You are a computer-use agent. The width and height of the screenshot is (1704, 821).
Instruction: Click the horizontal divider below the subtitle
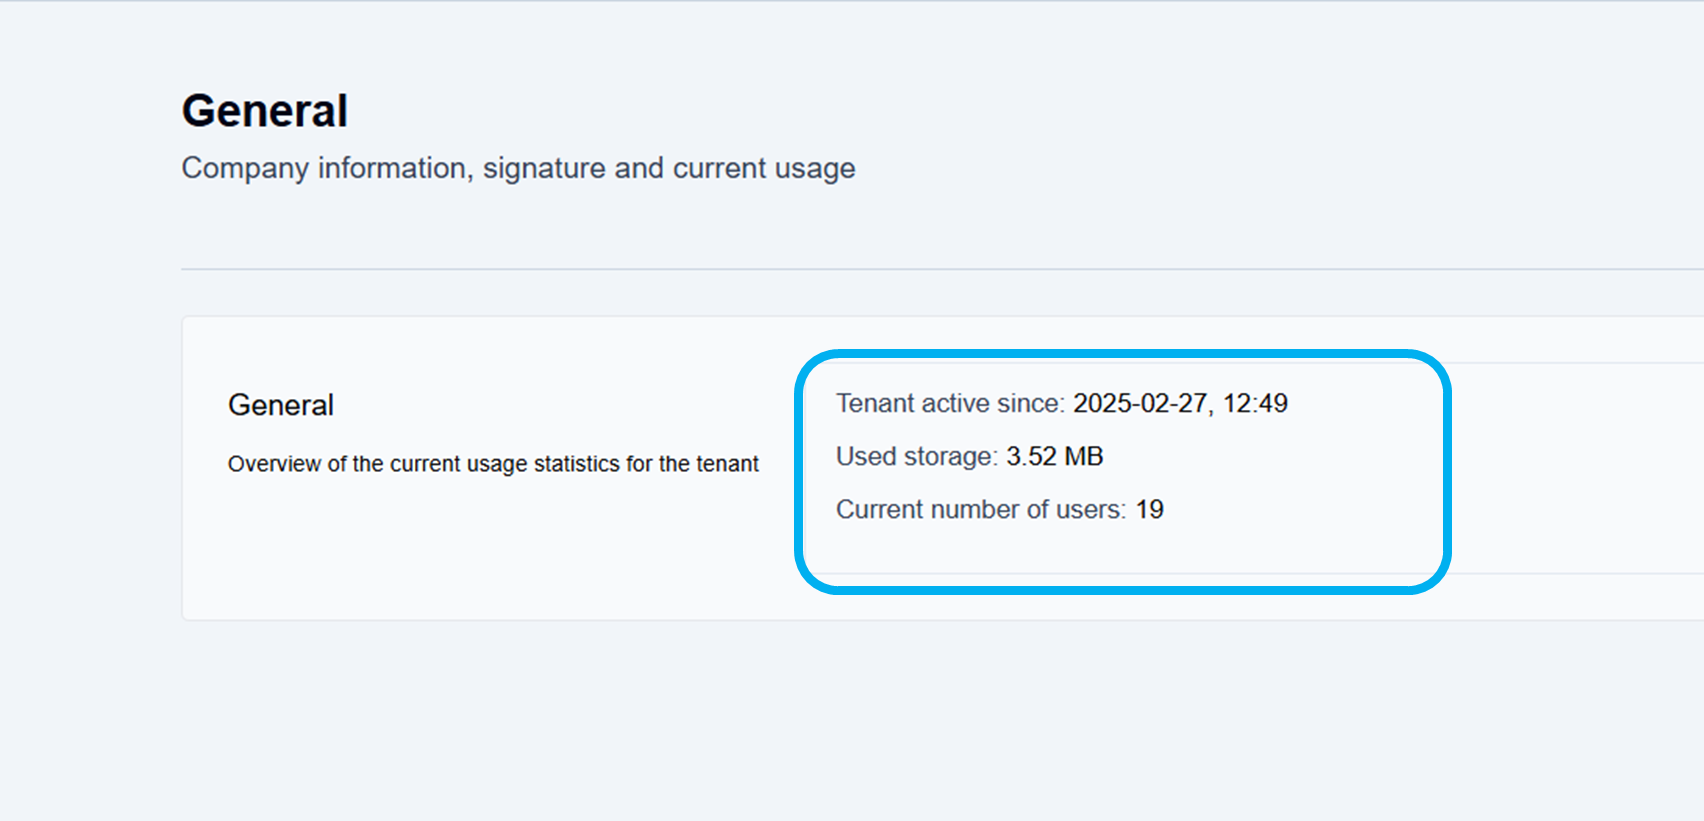pyautogui.click(x=900, y=269)
